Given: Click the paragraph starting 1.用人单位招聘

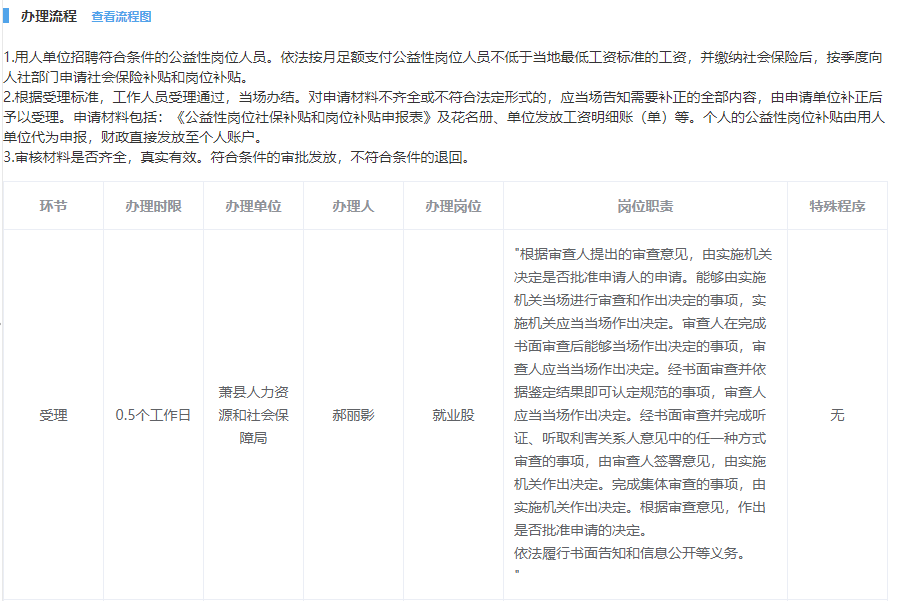Looking at the screenshot, I should pos(443,67).
